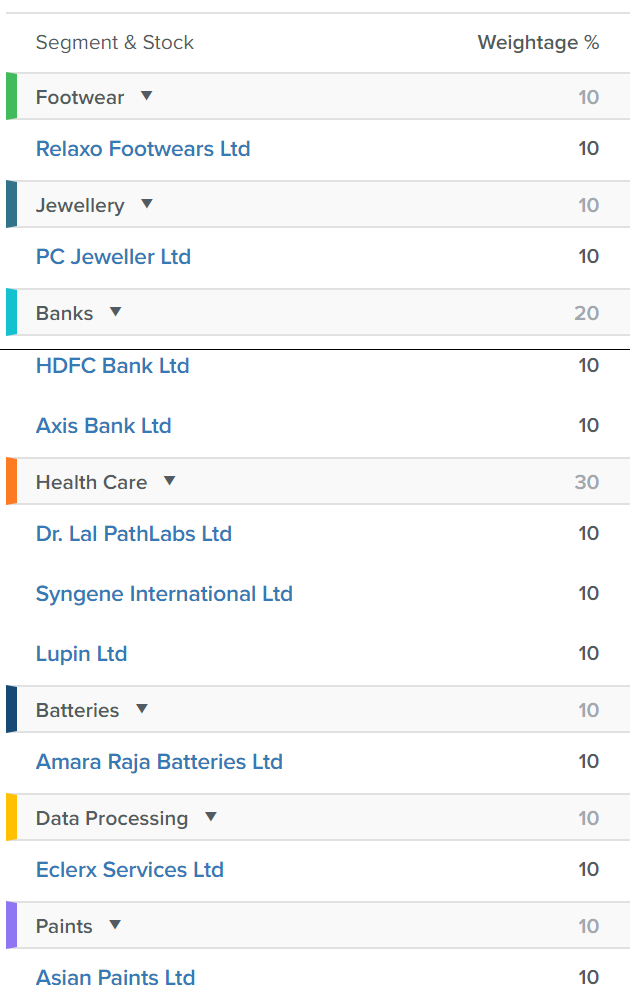Open Eclerx Services Ltd link
The height and width of the screenshot is (1006, 630).
130,870
